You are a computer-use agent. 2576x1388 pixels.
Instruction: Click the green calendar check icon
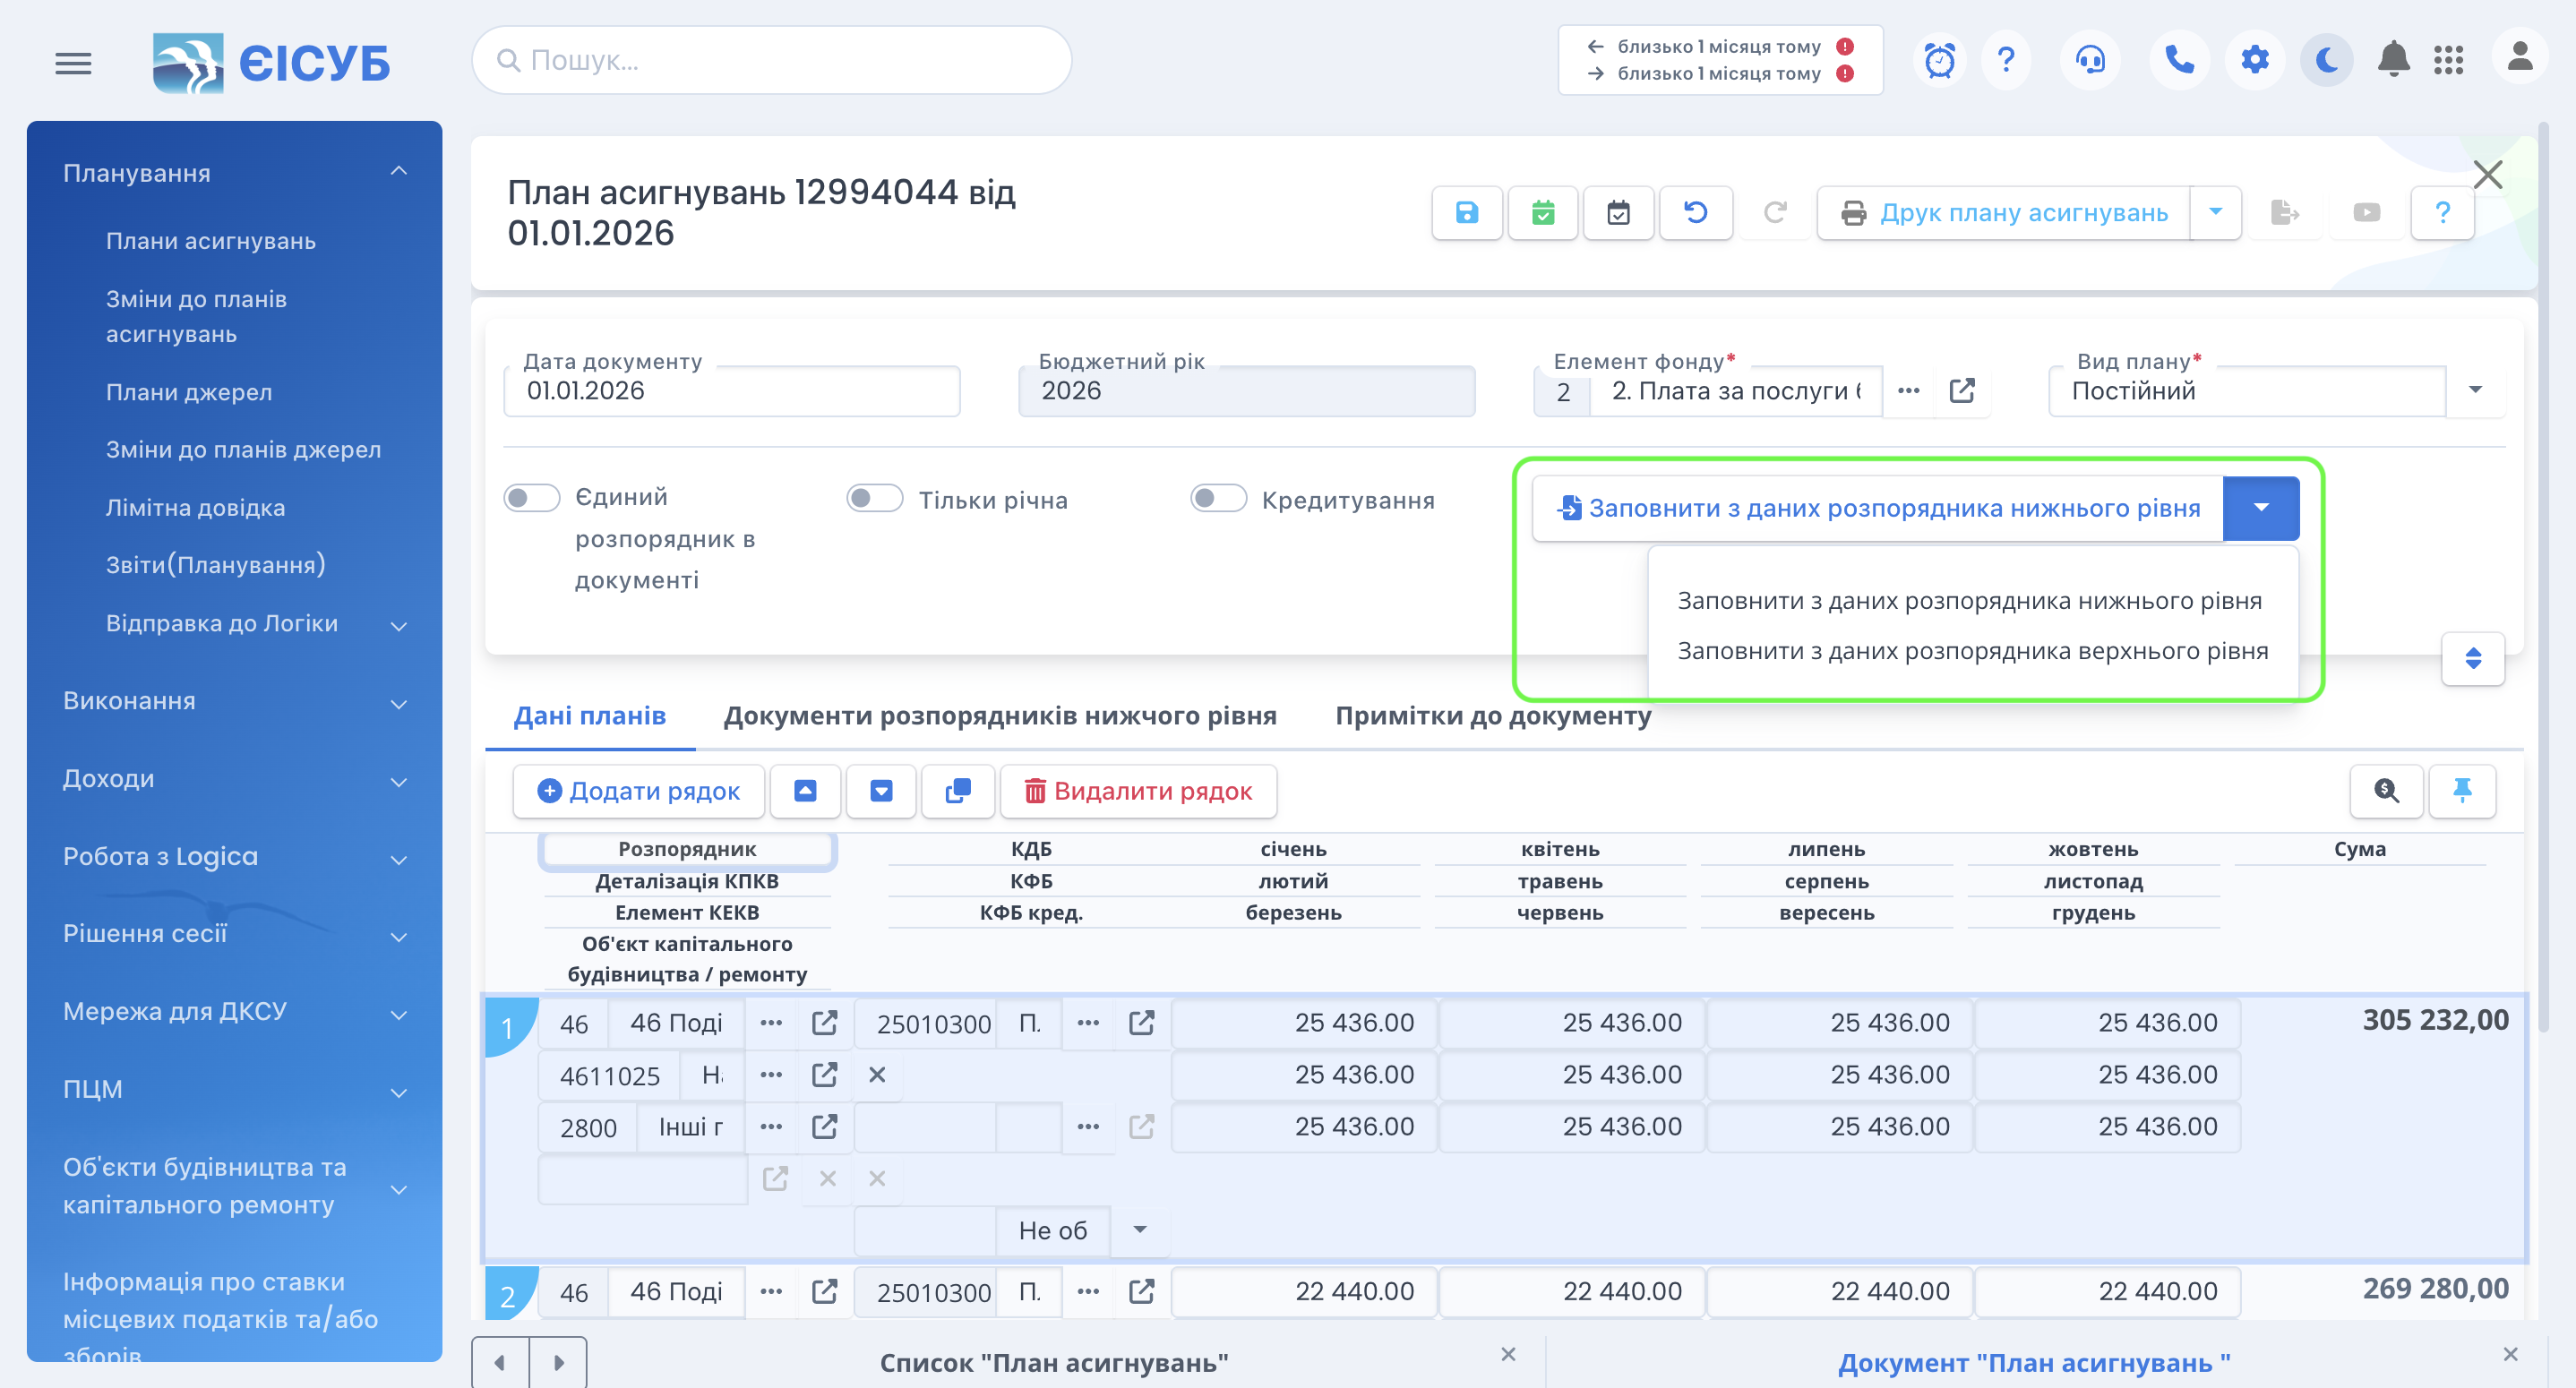click(x=1542, y=212)
